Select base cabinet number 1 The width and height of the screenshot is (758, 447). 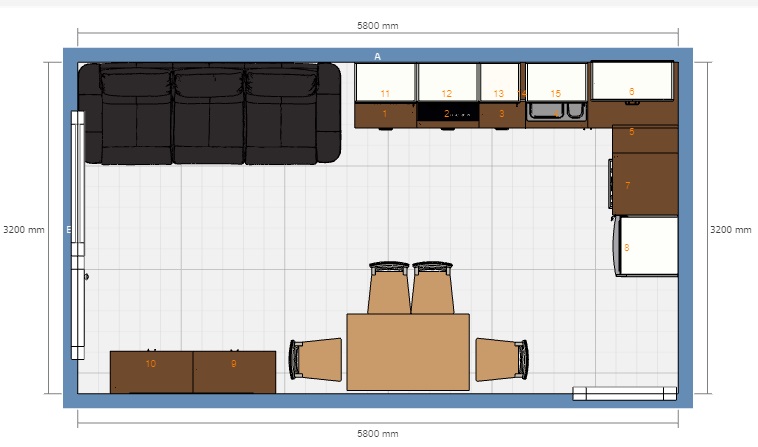(385, 115)
